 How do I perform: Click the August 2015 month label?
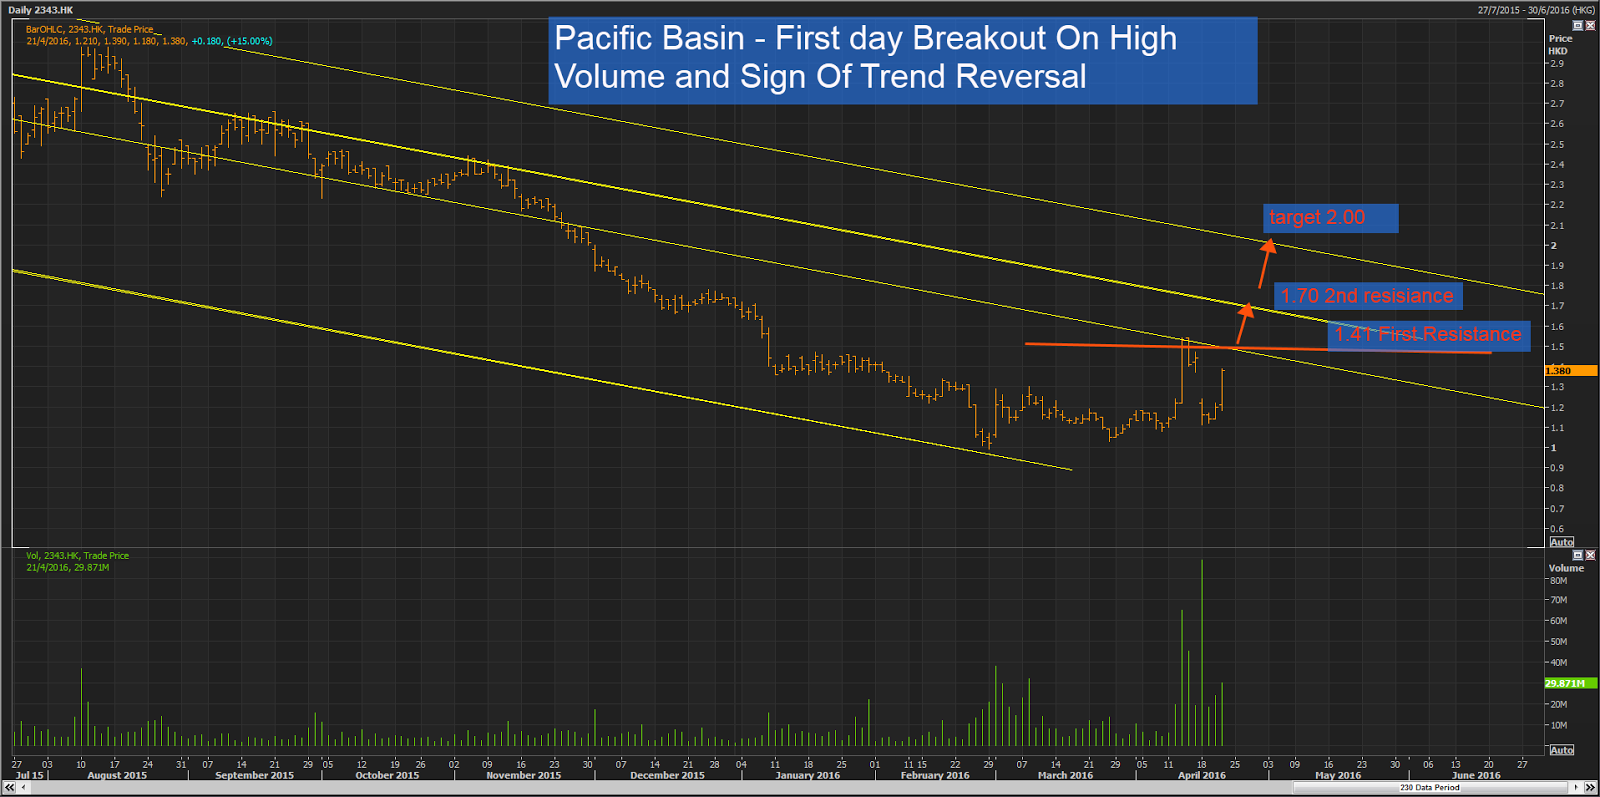click(117, 776)
